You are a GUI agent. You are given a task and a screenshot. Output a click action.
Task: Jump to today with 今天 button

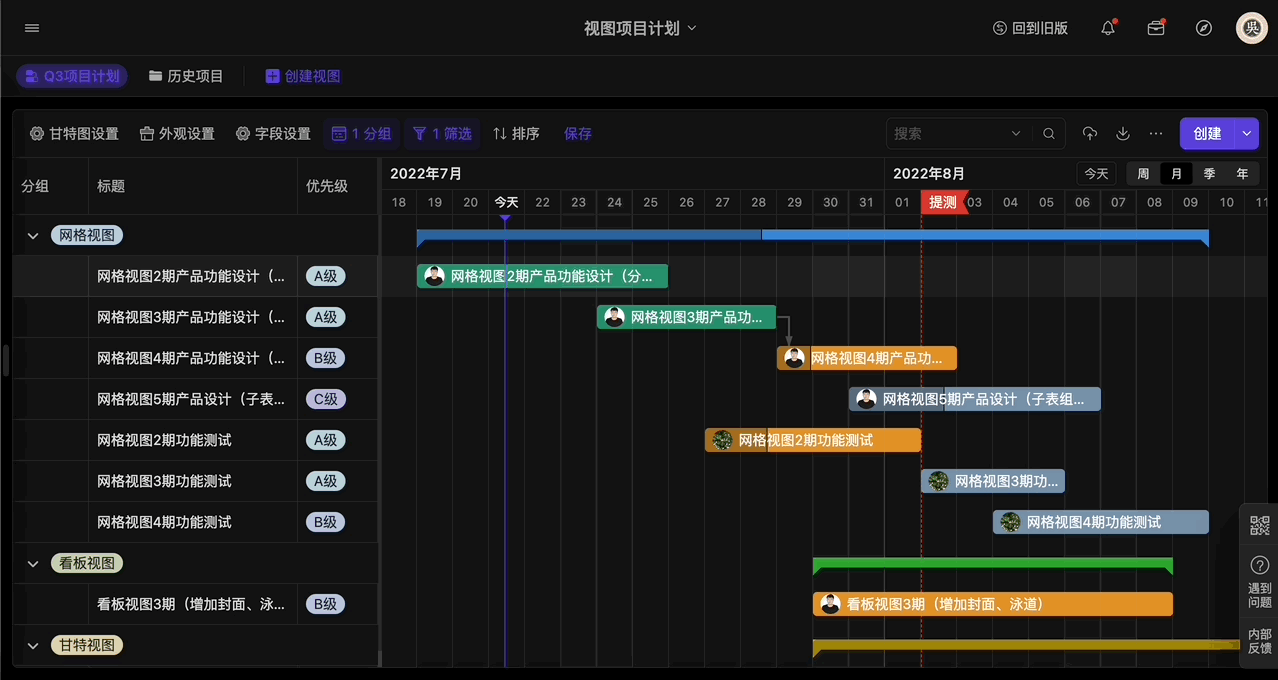[x=1096, y=174]
